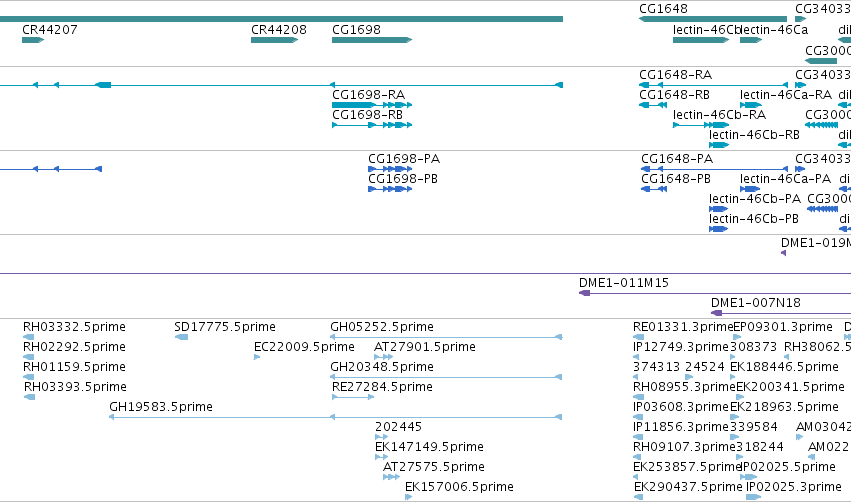Screen dimensions: 851x502
Task: Click the long teal gene bar at top
Action: pos(281,19)
